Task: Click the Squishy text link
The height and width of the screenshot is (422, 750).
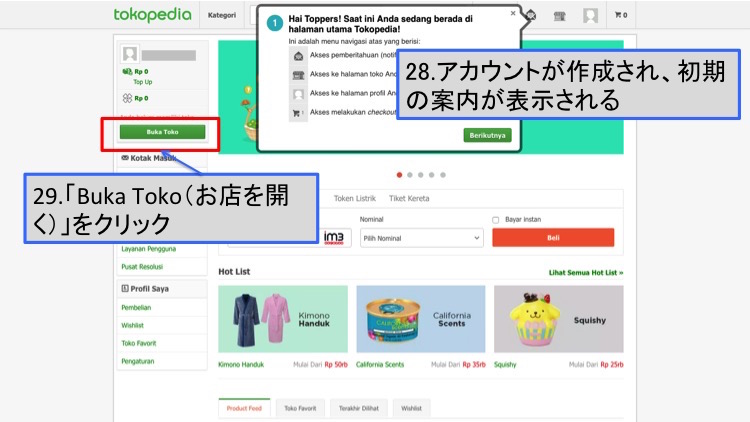Action: [505, 365]
